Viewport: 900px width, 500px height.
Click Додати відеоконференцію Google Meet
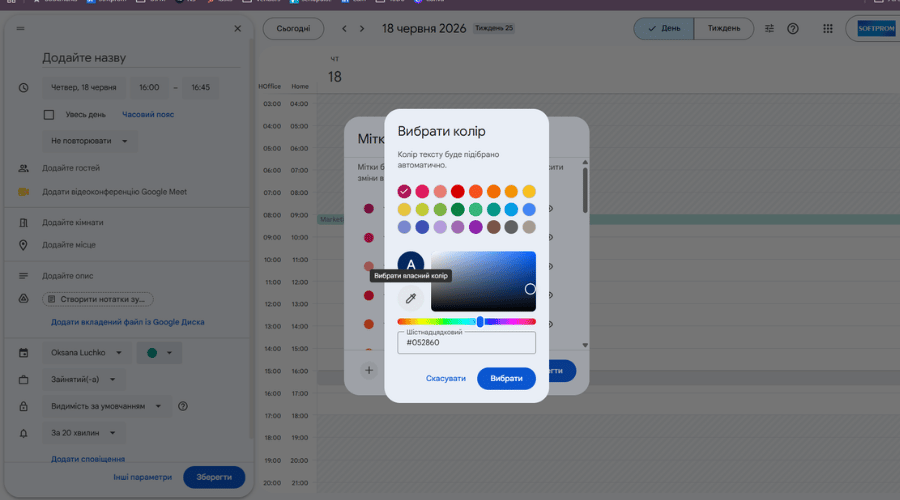(x=114, y=192)
